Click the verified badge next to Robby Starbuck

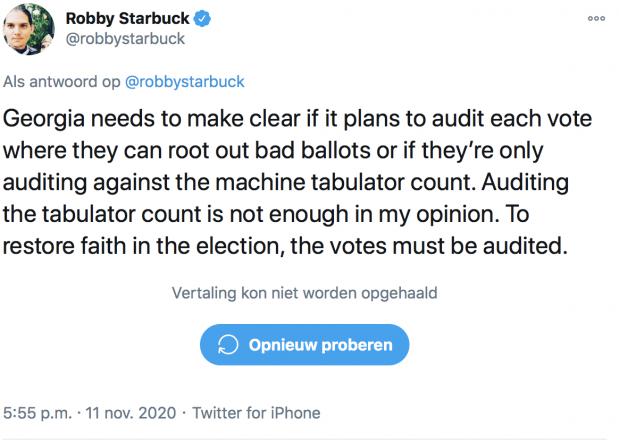click(202, 19)
